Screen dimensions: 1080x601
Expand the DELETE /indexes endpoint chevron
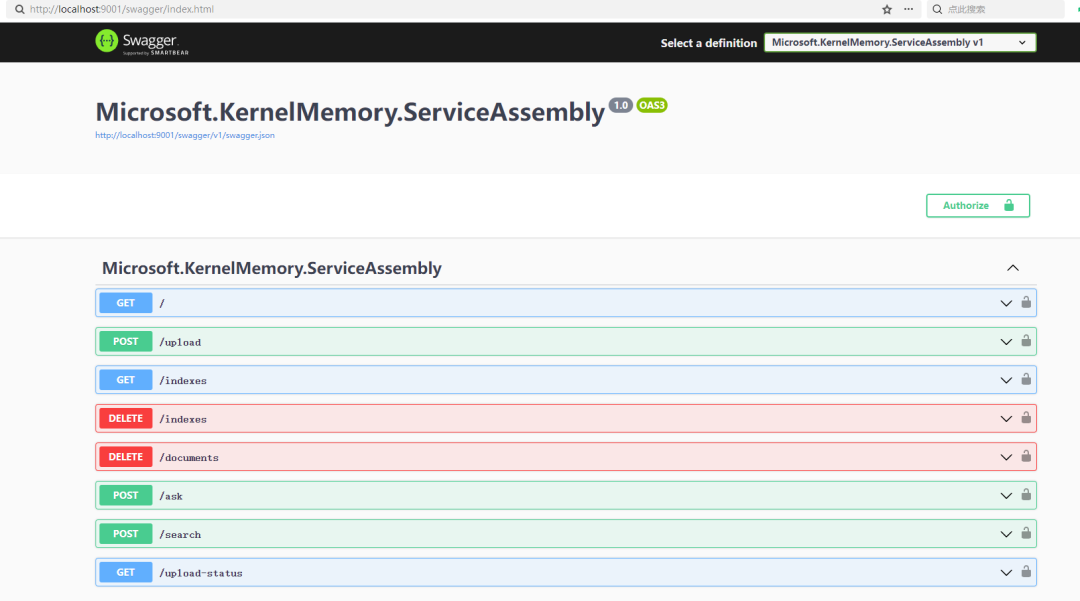[x=1006, y=419]
